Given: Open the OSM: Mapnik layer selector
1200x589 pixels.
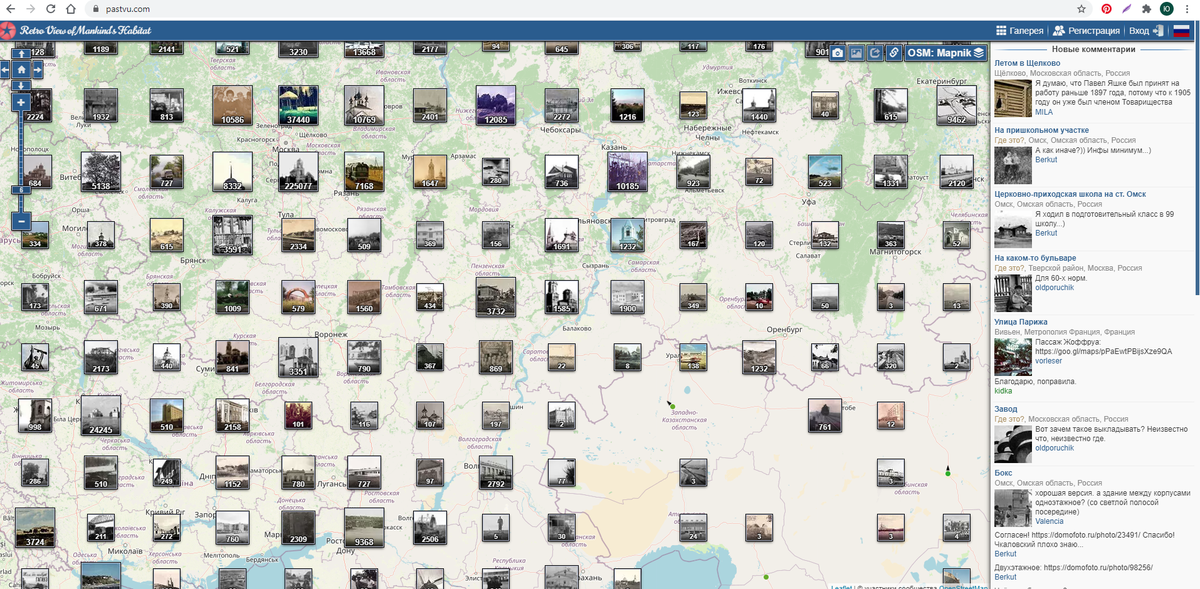Looking at the screenshot, I should tap(946, 53).
